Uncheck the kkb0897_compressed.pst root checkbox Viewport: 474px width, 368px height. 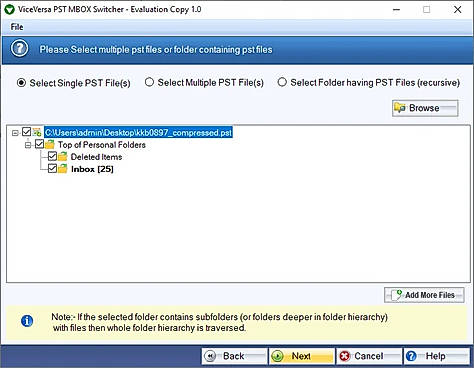(27, 132)
